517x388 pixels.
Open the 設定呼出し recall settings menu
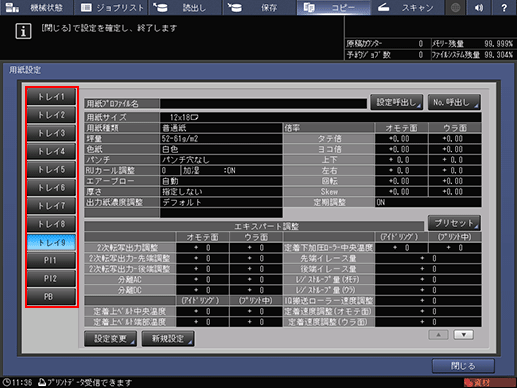pos(397,102)
